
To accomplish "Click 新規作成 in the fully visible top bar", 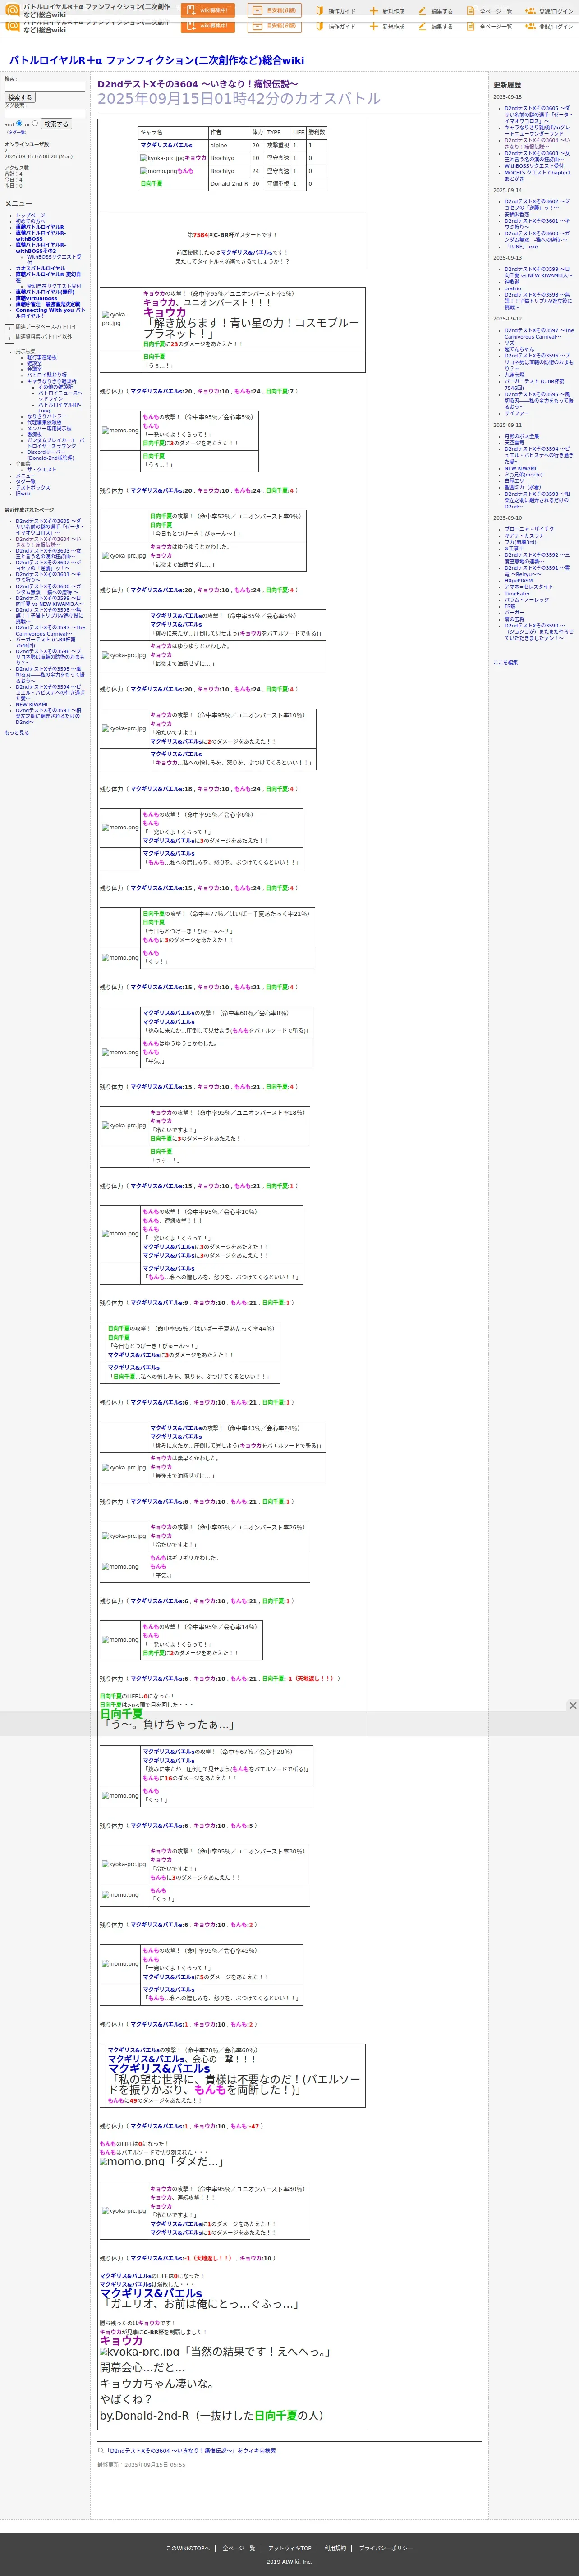I will pyautogui.click(x=387, y=11).
